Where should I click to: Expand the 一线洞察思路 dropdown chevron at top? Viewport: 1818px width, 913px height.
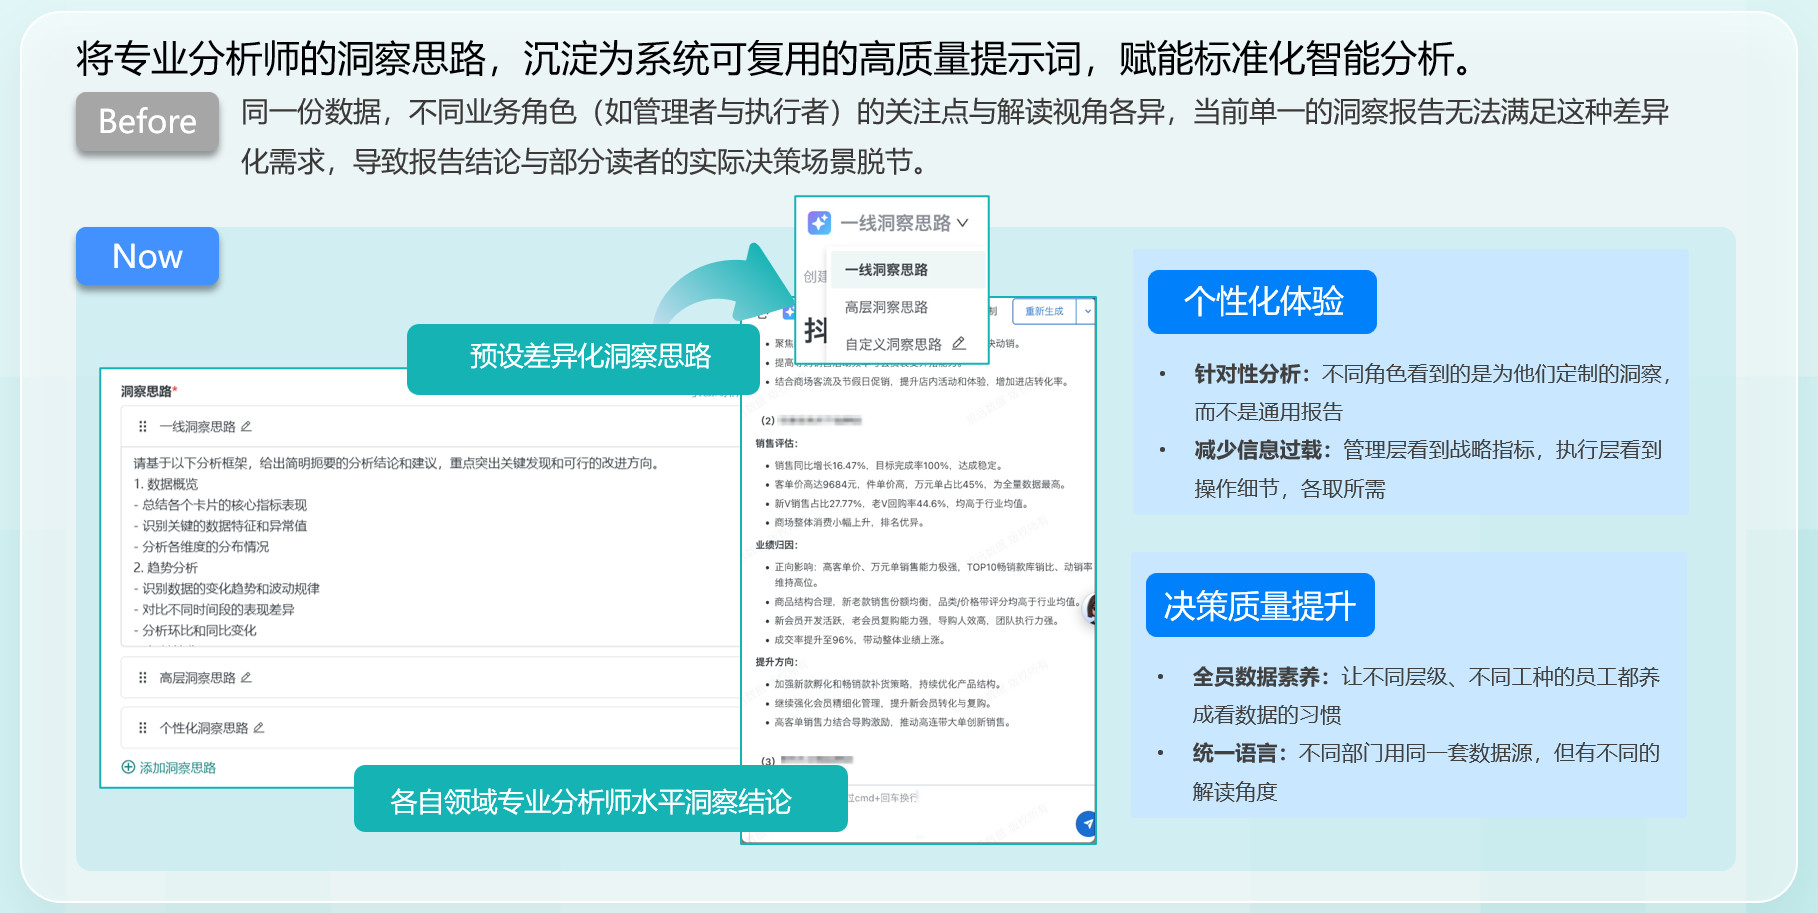coord(963,223)
